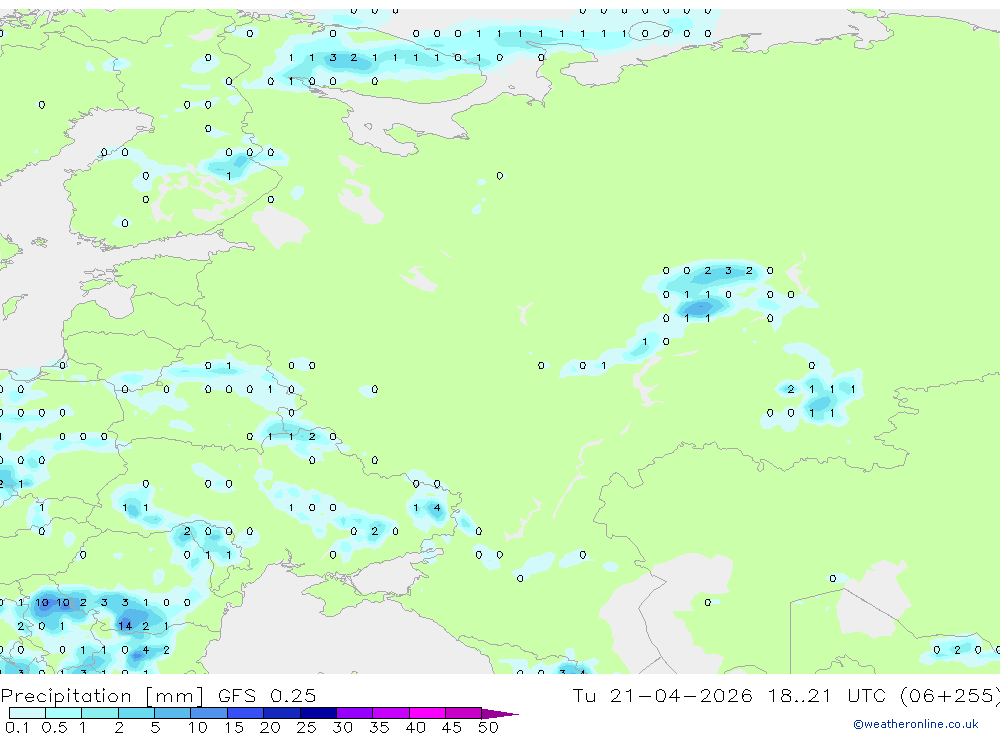1000x733 pixels.
Task: Select legend swatch between 10 and 15
Action: 209,713
